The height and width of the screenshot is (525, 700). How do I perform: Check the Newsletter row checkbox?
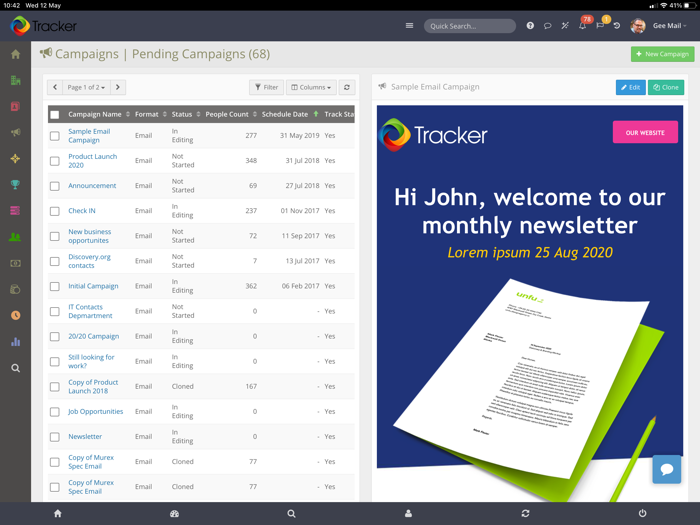55,437
